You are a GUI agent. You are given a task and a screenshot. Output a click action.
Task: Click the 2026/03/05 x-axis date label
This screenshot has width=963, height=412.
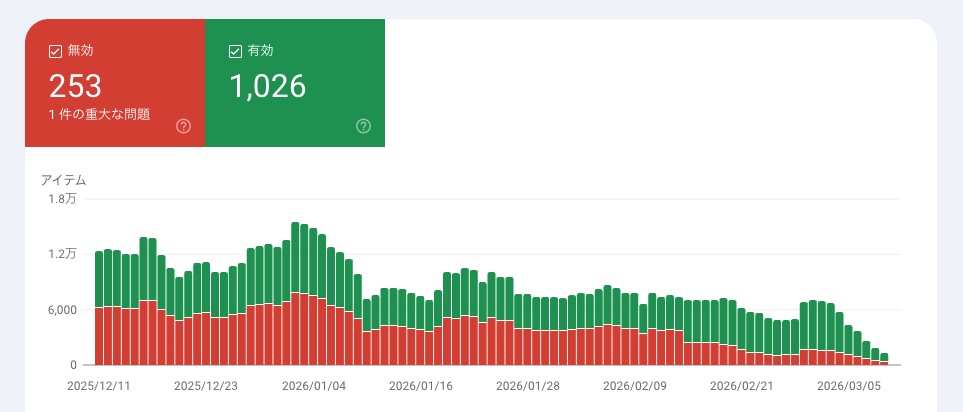pyautogui.click(x=847, y=384)
